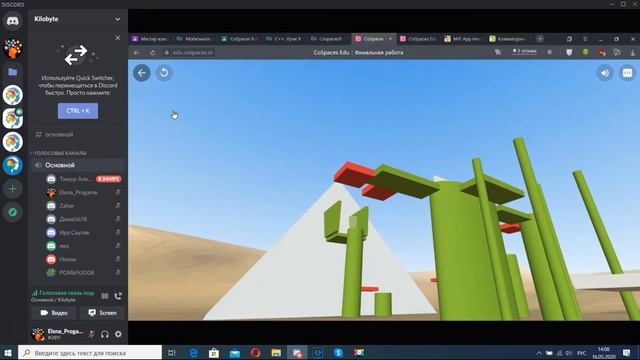Click the CoSpaces back arrow button
Viewport: 640px width, 360px height.
point(142,73)
